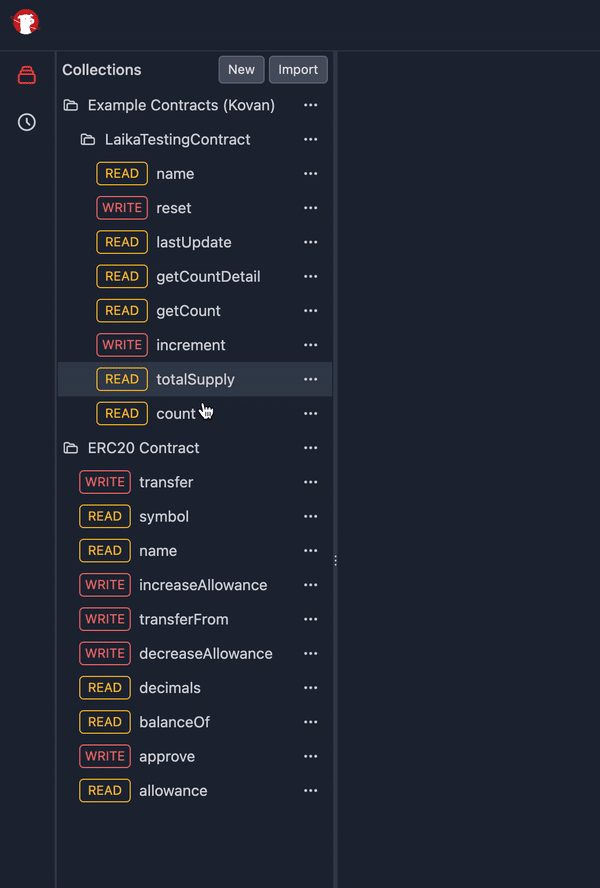Click the New collection button

point(241,70)
